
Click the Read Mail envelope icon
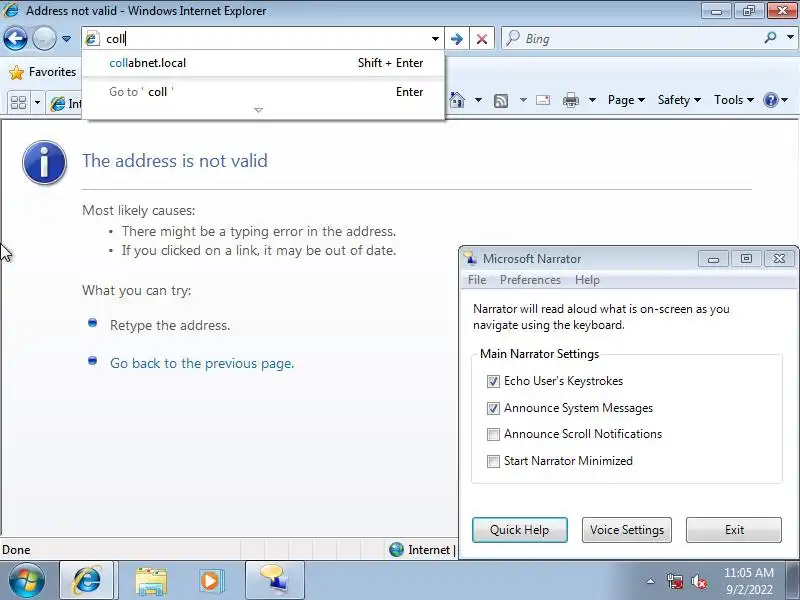[x=543, y=100]
